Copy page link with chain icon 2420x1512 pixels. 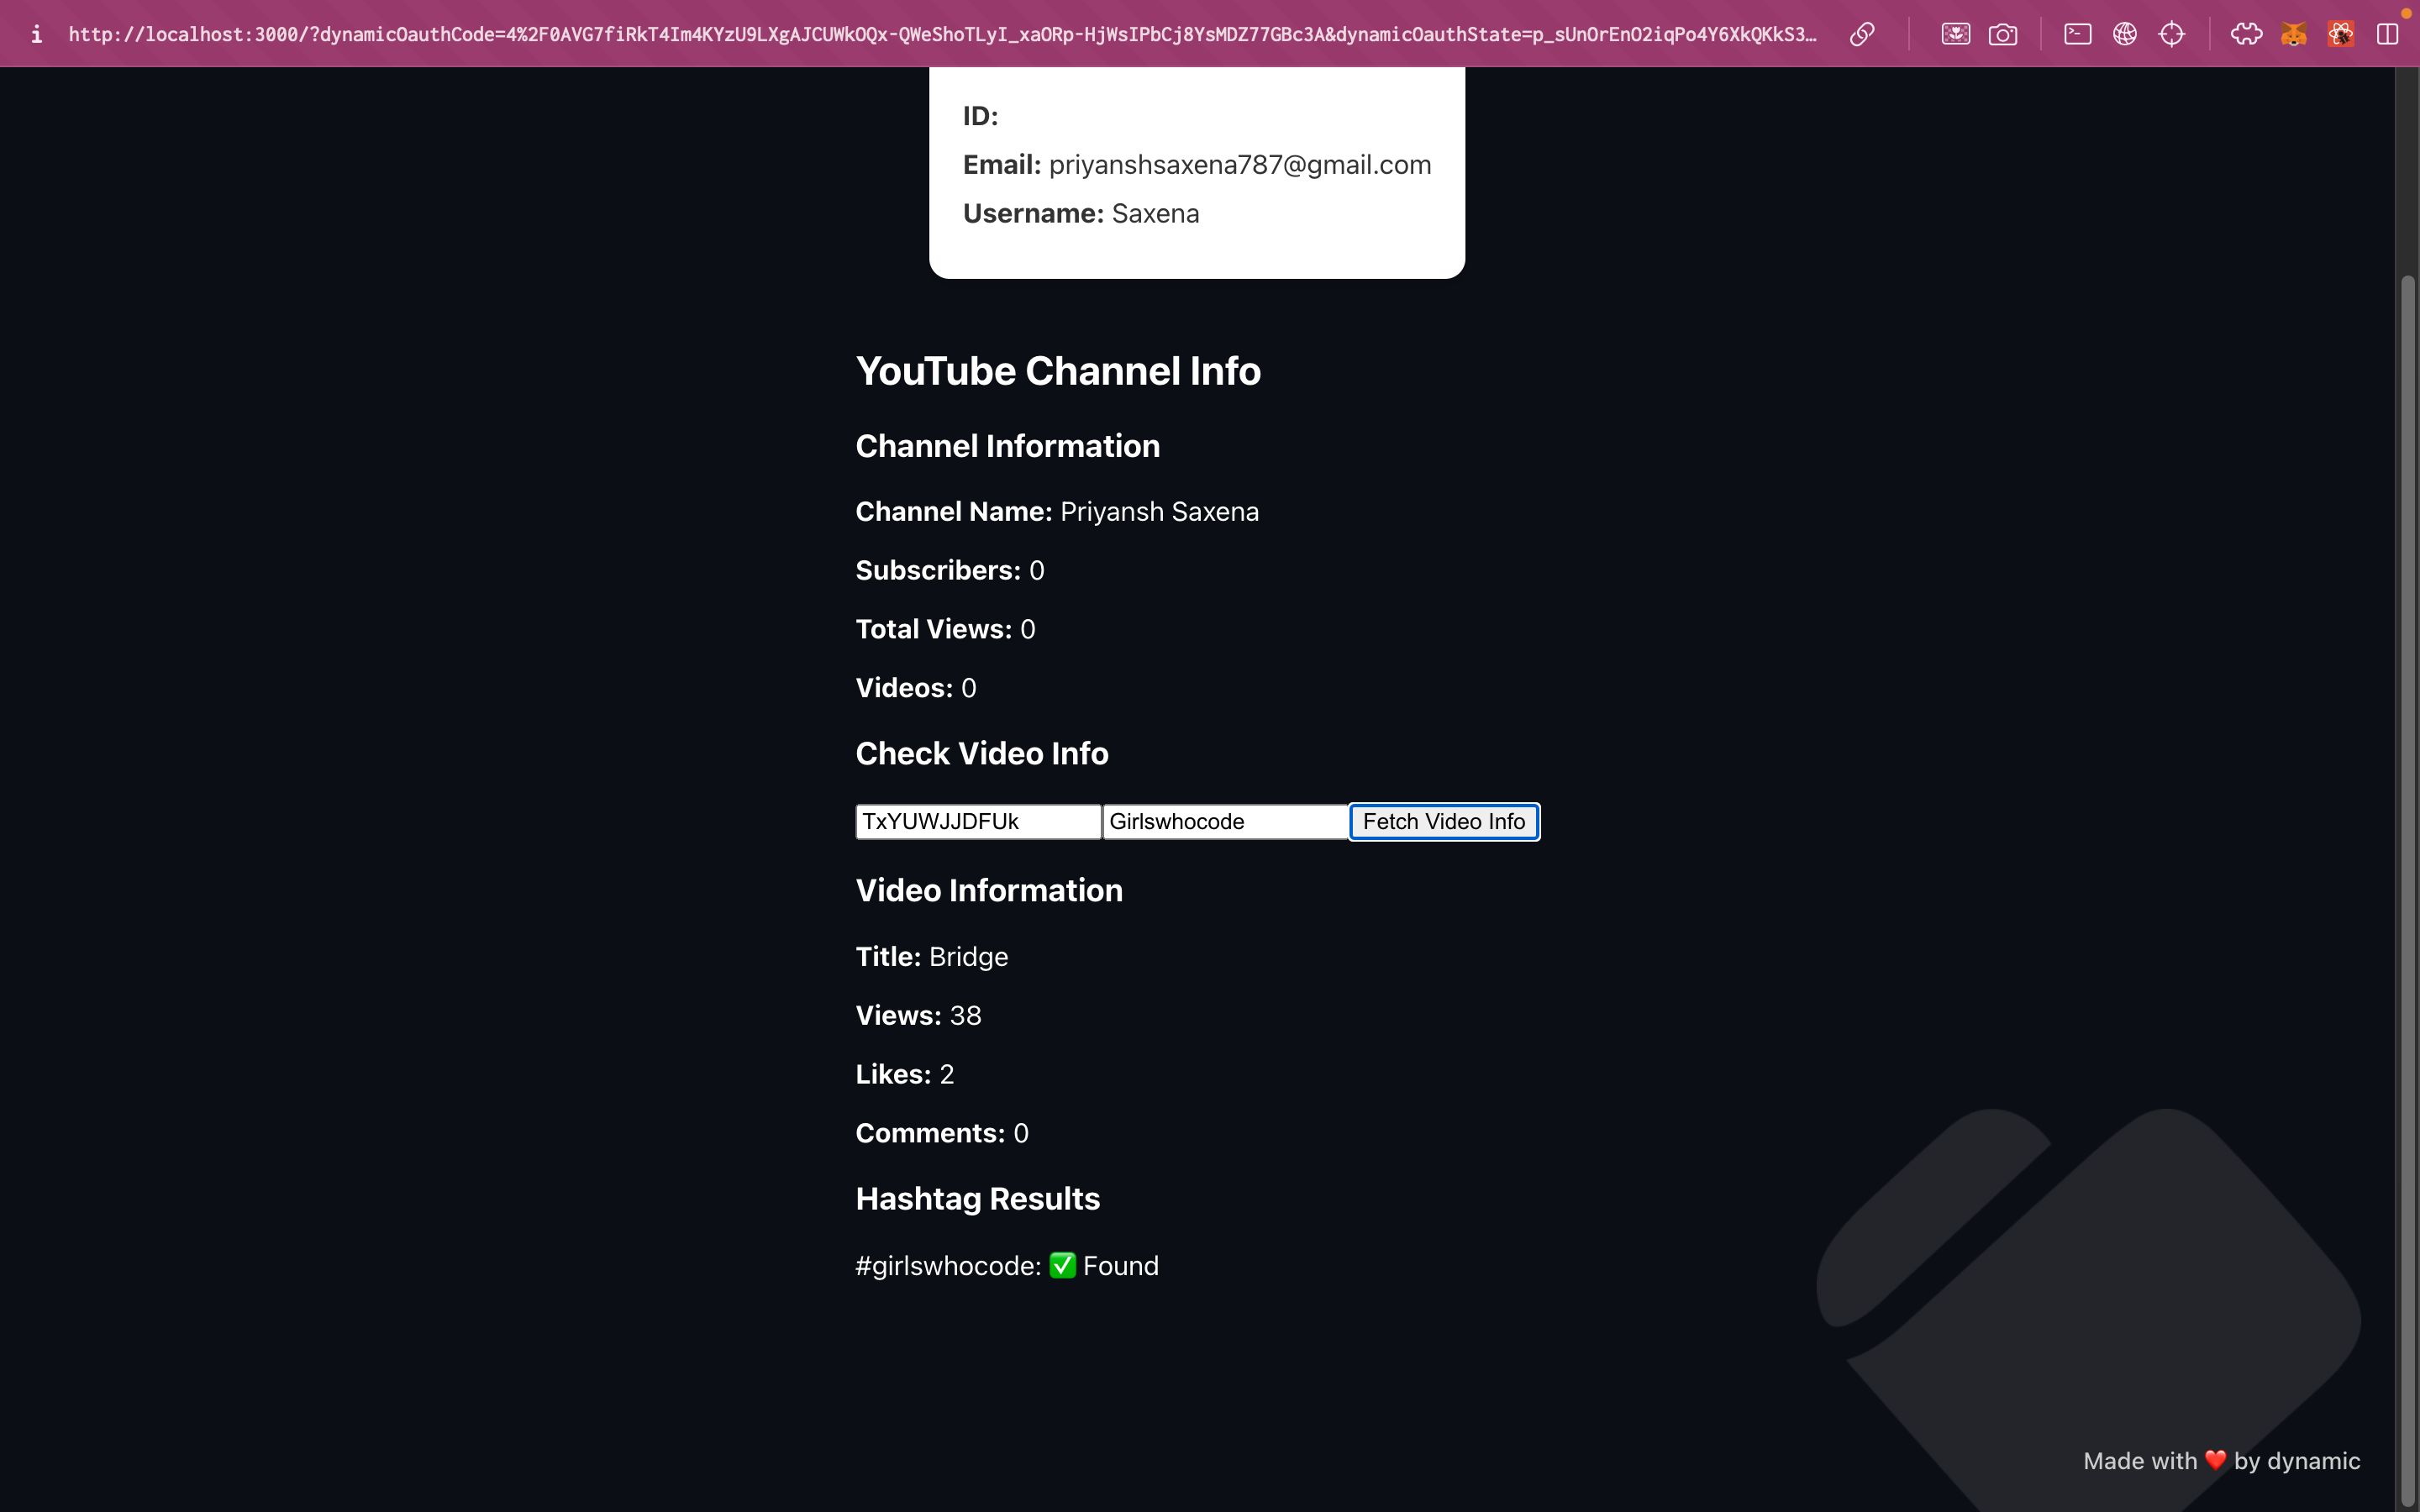(x=1861, y=34)
